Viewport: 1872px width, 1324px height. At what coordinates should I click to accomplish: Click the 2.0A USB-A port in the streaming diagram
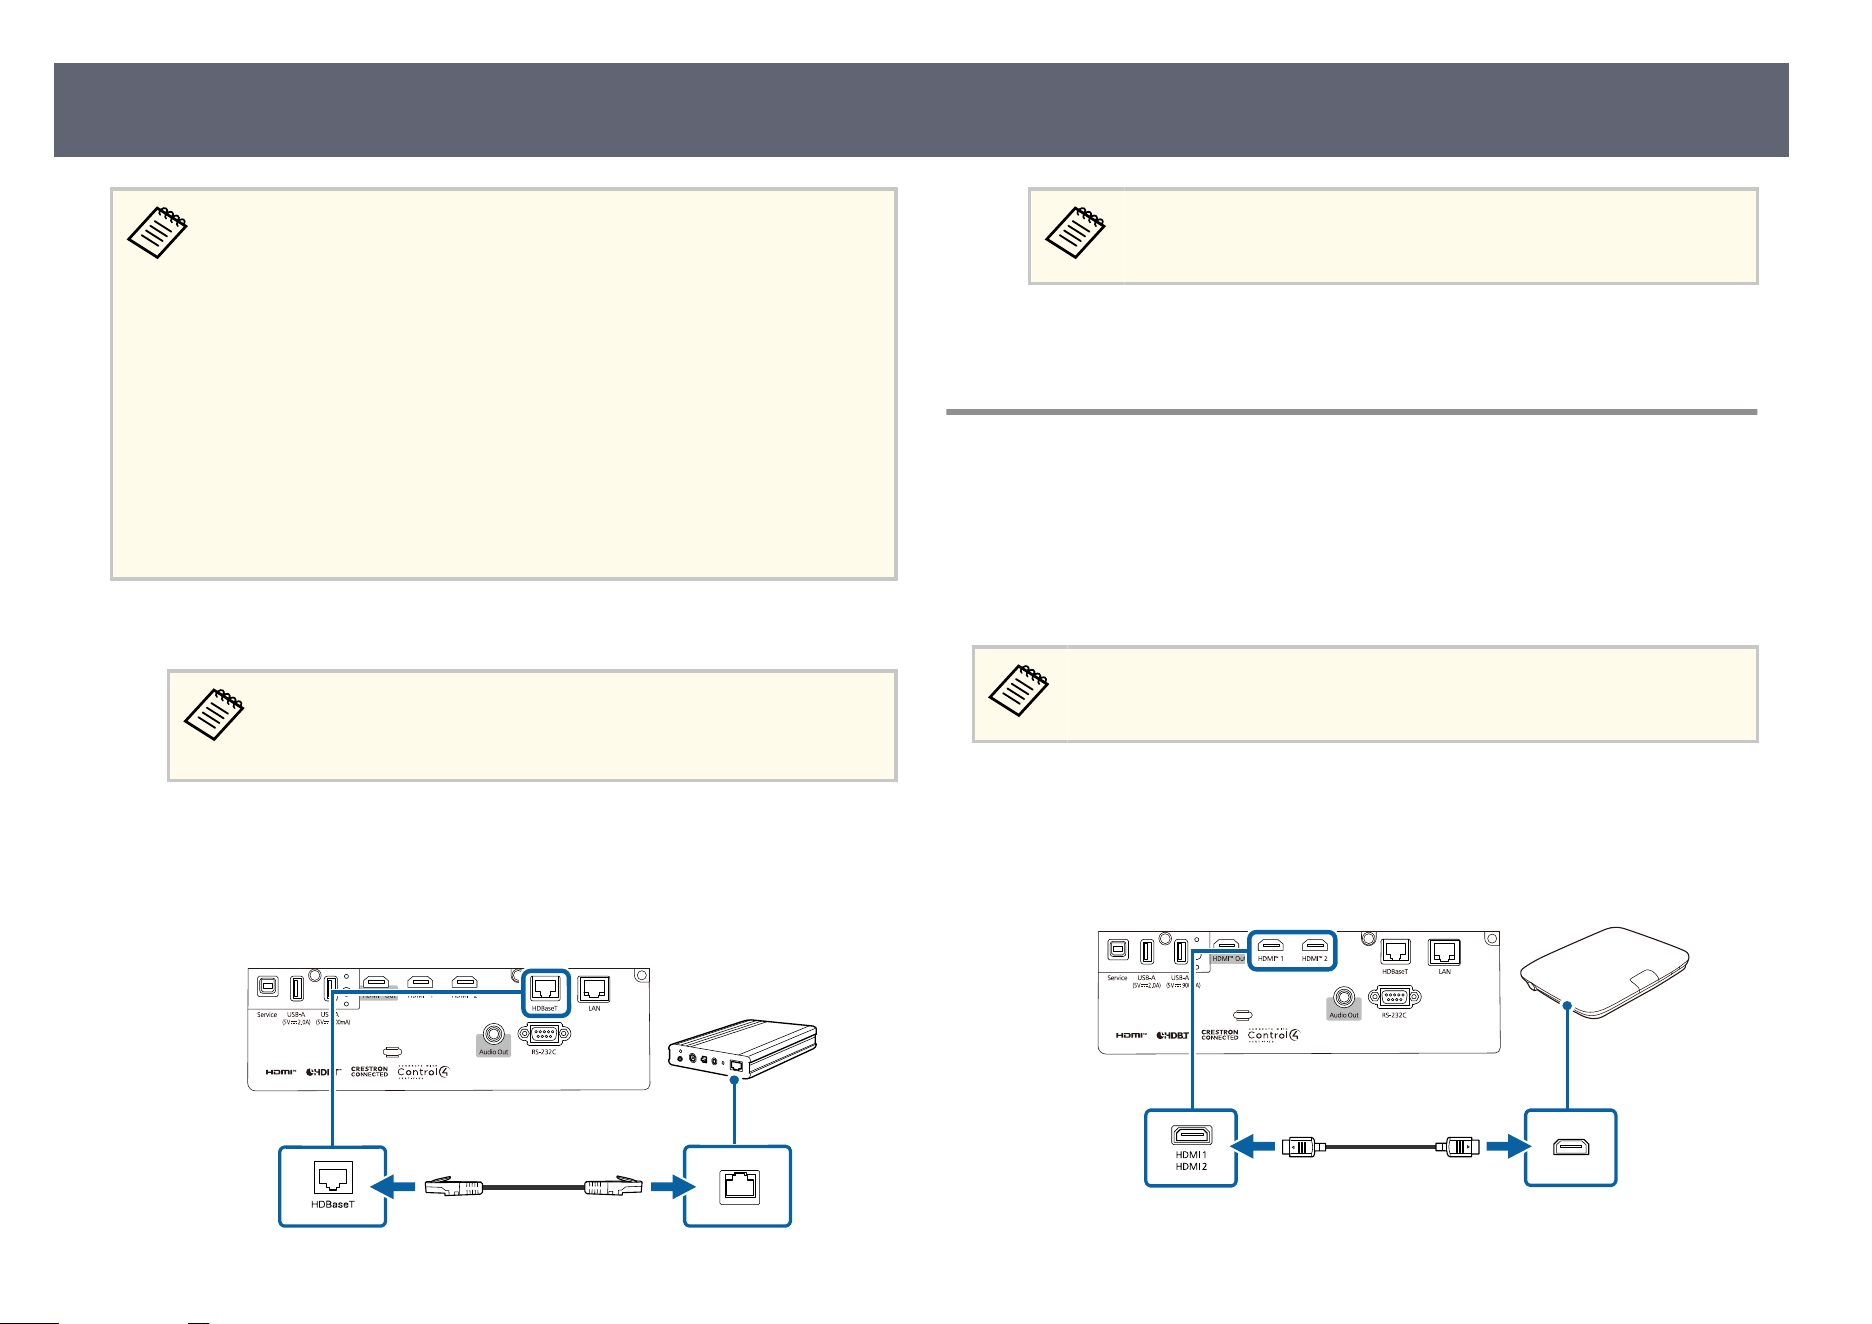(x=1147, y=951)
